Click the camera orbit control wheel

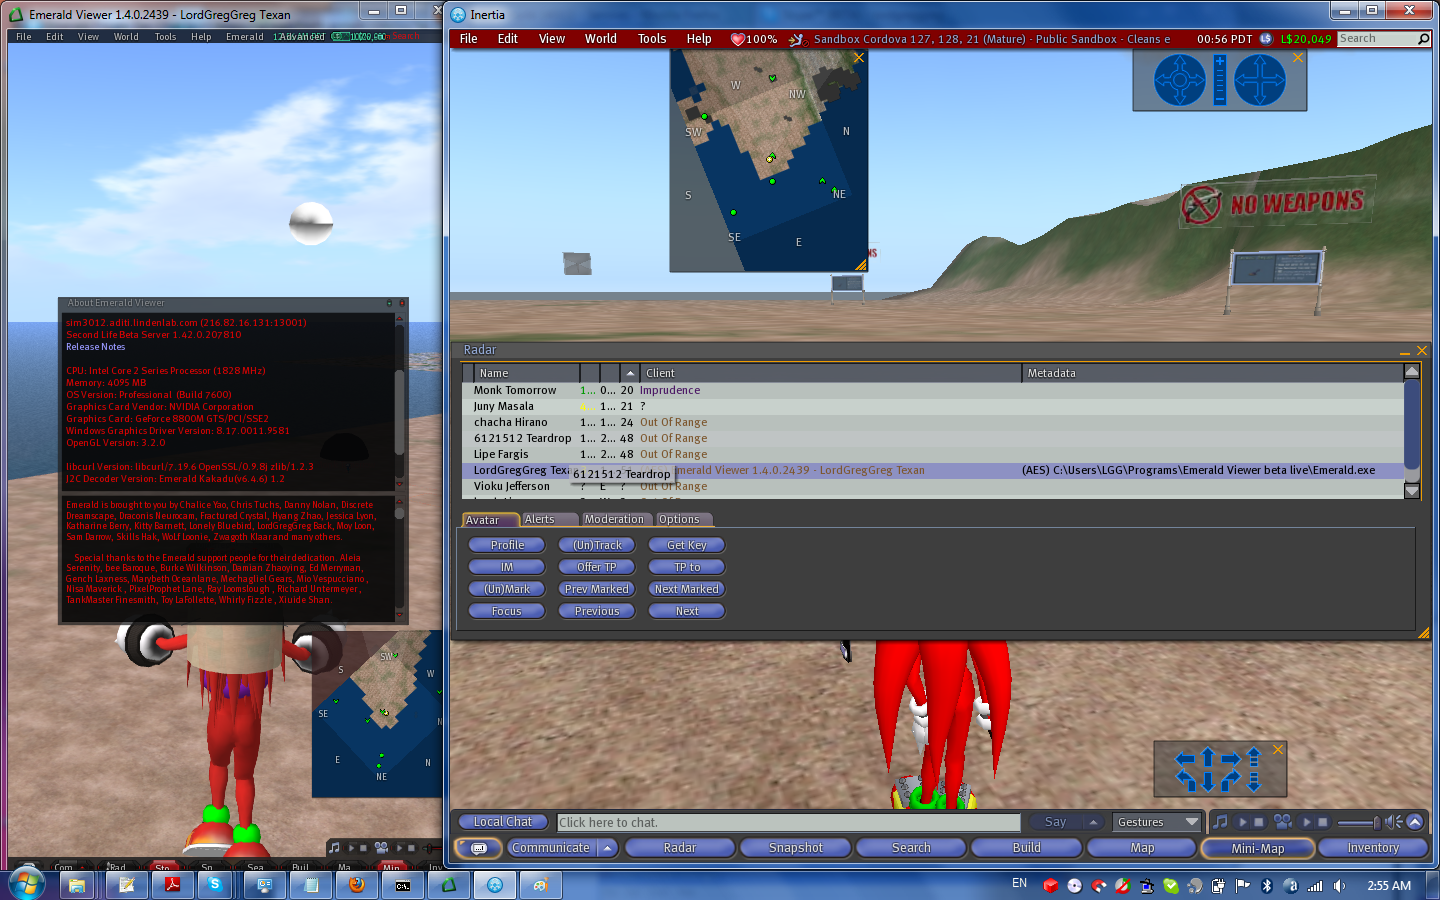tap(1180, 80)
